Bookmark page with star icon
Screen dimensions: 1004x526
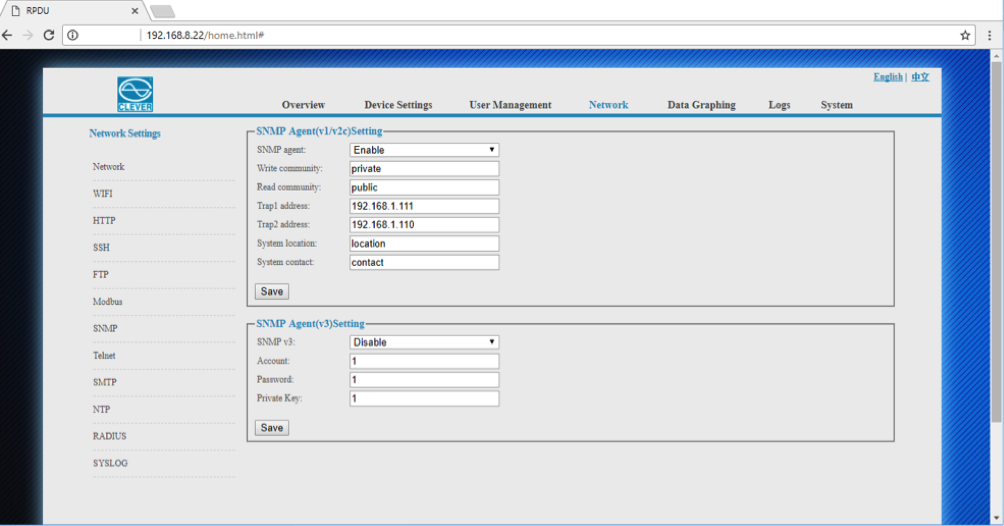pos(965,34)
